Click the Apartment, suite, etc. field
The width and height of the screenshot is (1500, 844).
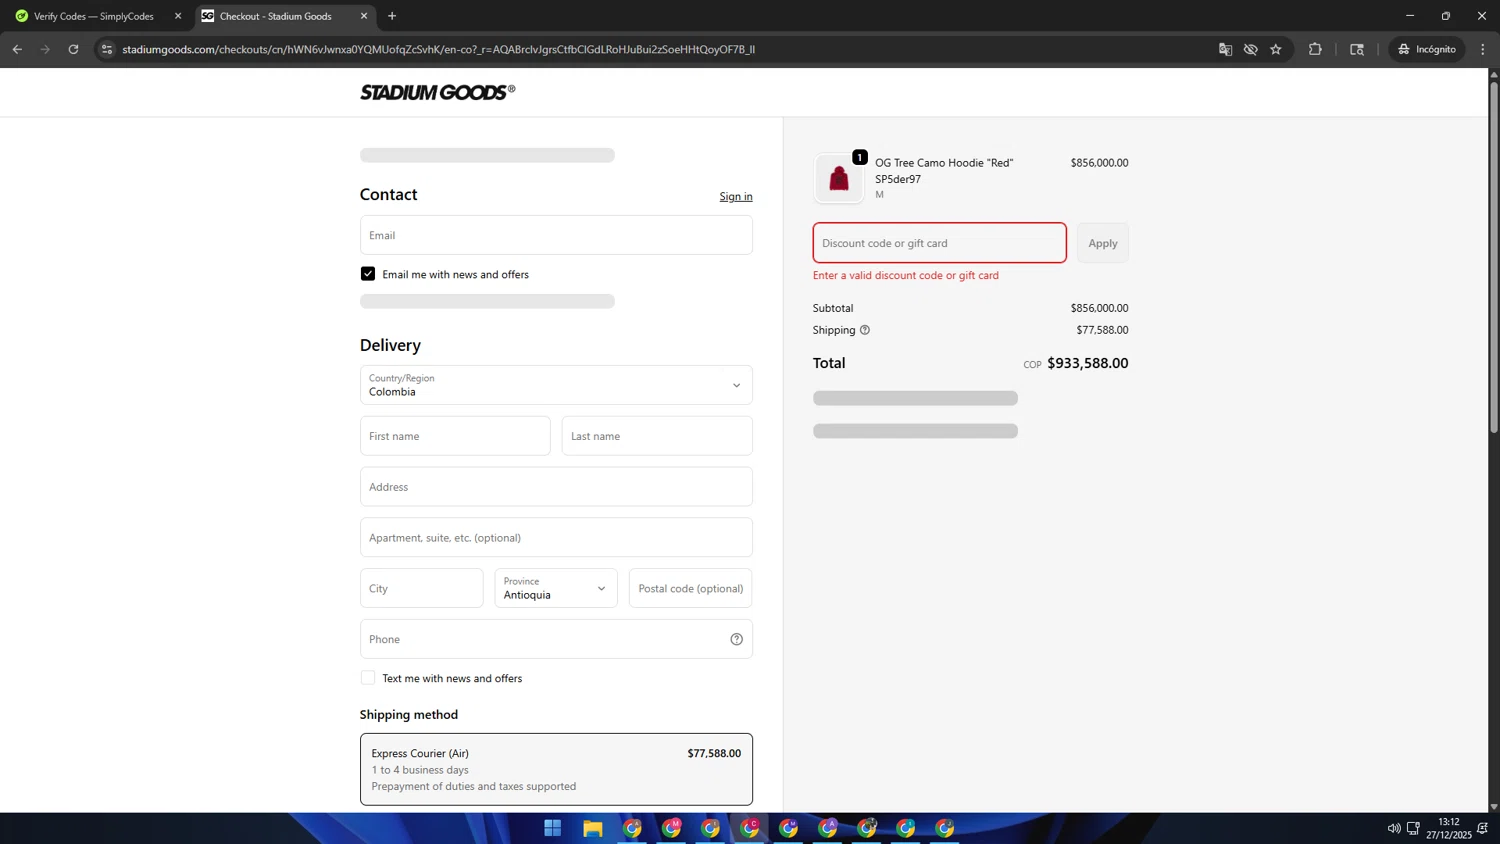click(x=556, y=538)
